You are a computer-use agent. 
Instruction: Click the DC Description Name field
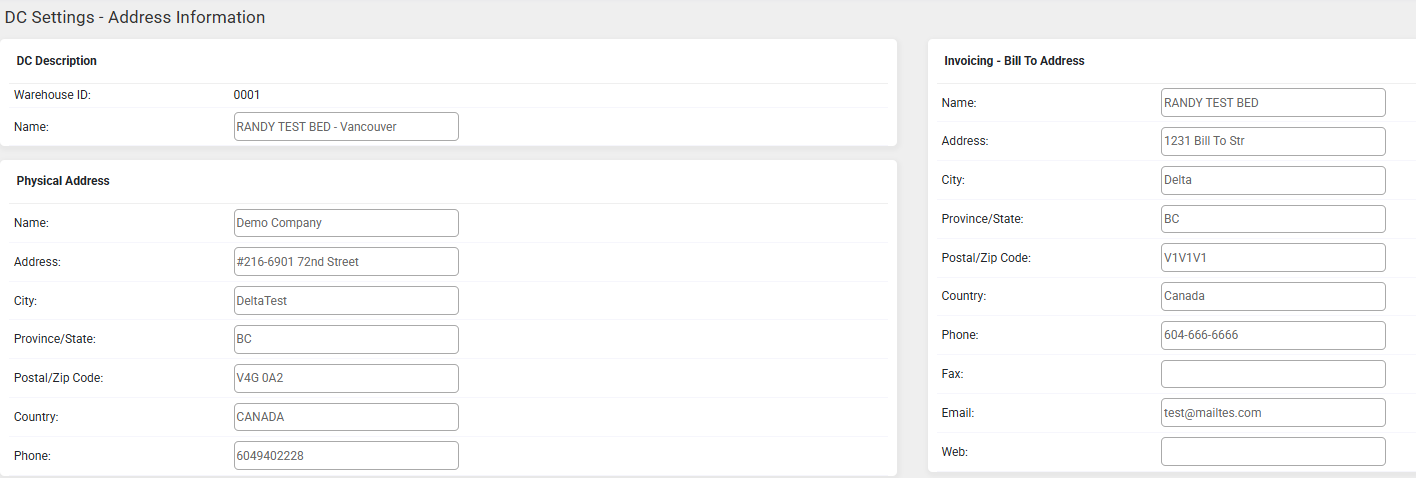click(346, 127)
